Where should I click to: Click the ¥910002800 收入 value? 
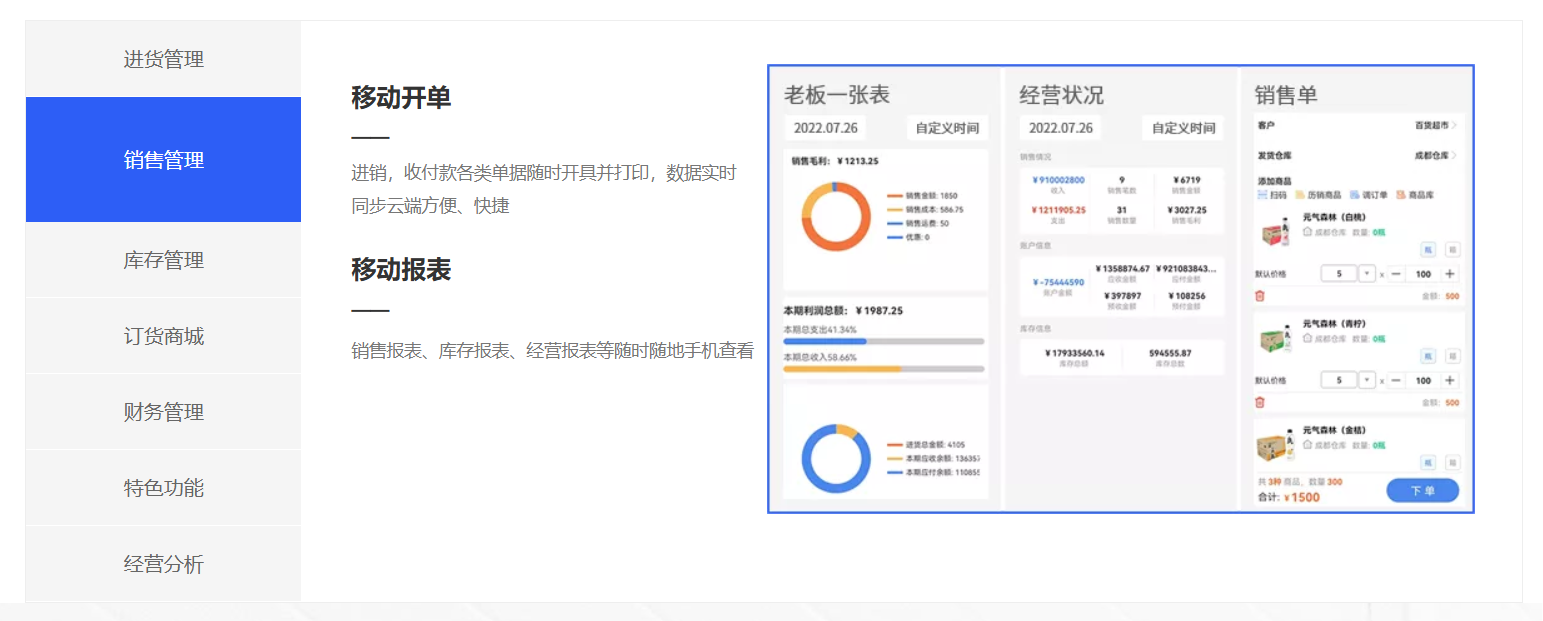[x=1058, y=180]
